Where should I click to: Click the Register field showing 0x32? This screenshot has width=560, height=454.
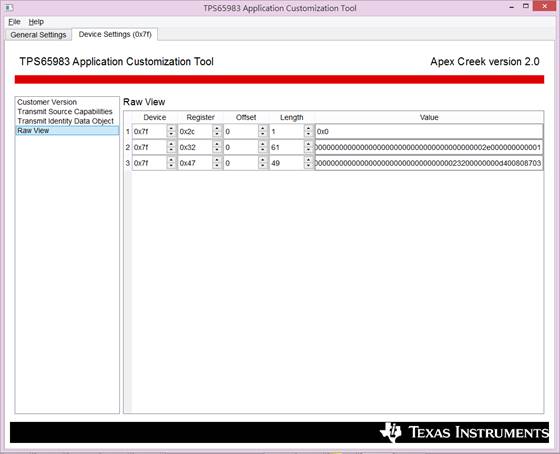click(195, 147)
